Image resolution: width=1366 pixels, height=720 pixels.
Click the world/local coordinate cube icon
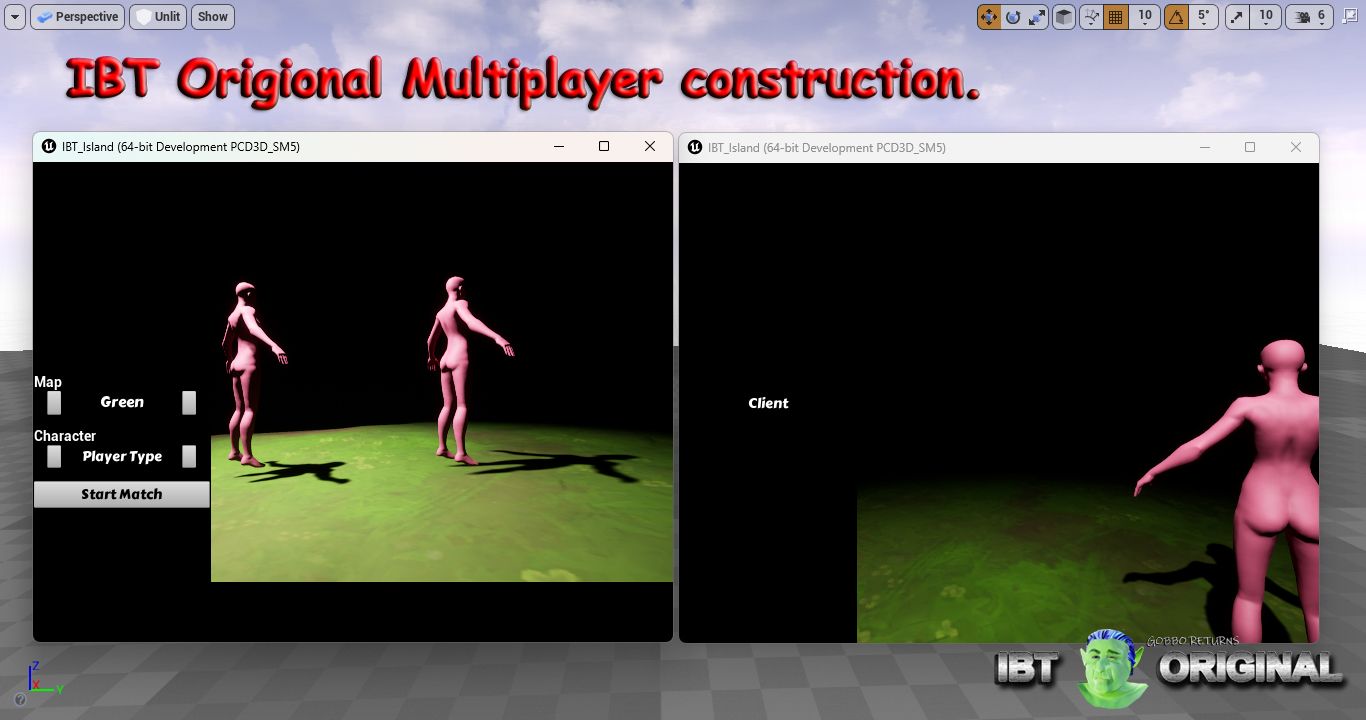(1064, 17)
